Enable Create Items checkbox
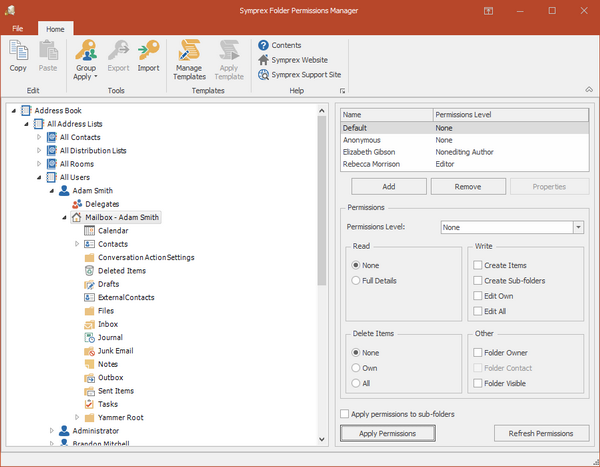Image resolution: width=600 pixels, height=467 pixels. coord(478,265)
